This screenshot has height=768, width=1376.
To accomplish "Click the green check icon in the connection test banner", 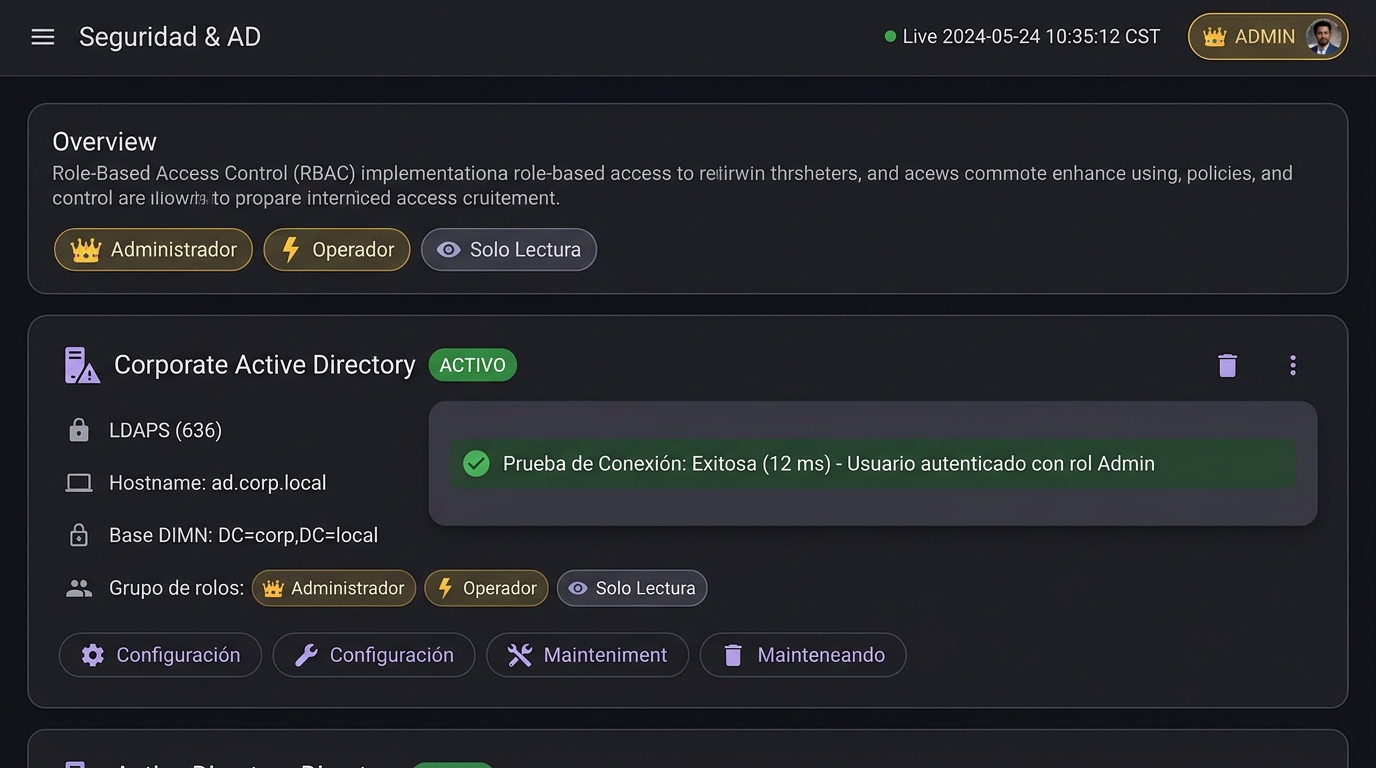I will point(477,464).
